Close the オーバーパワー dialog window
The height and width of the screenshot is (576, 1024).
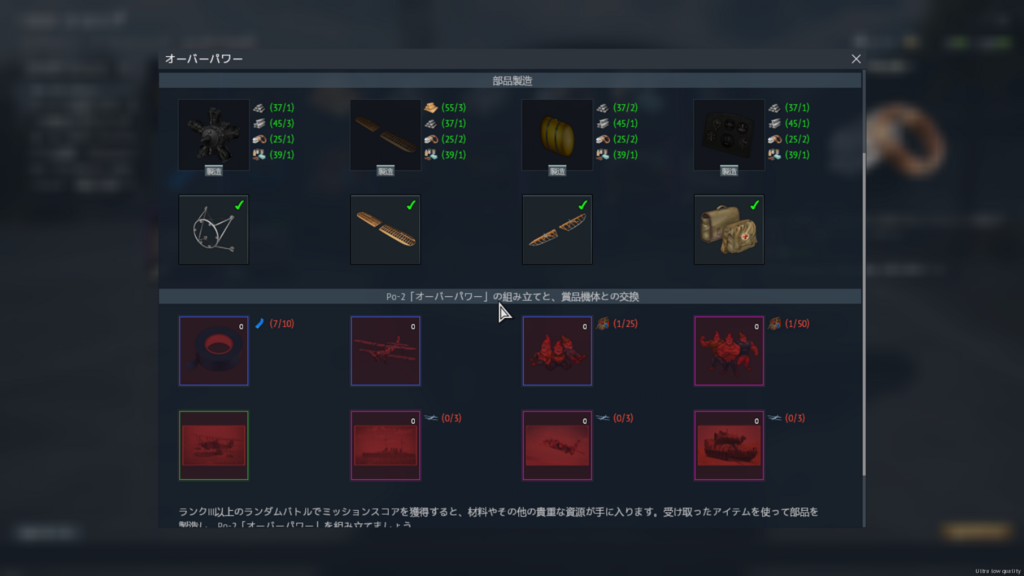click(x=856, y=59)
